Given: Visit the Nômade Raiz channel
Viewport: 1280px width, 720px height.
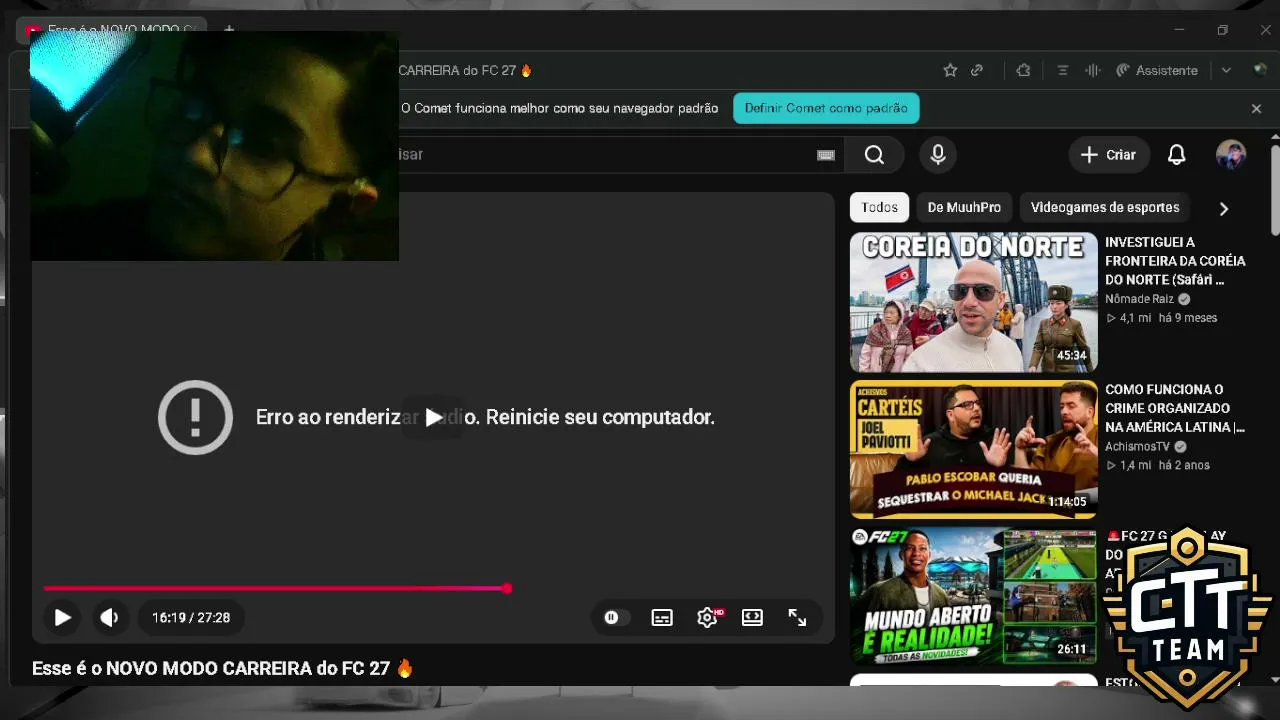Looking at the screenshot, I should point(1139,299).
